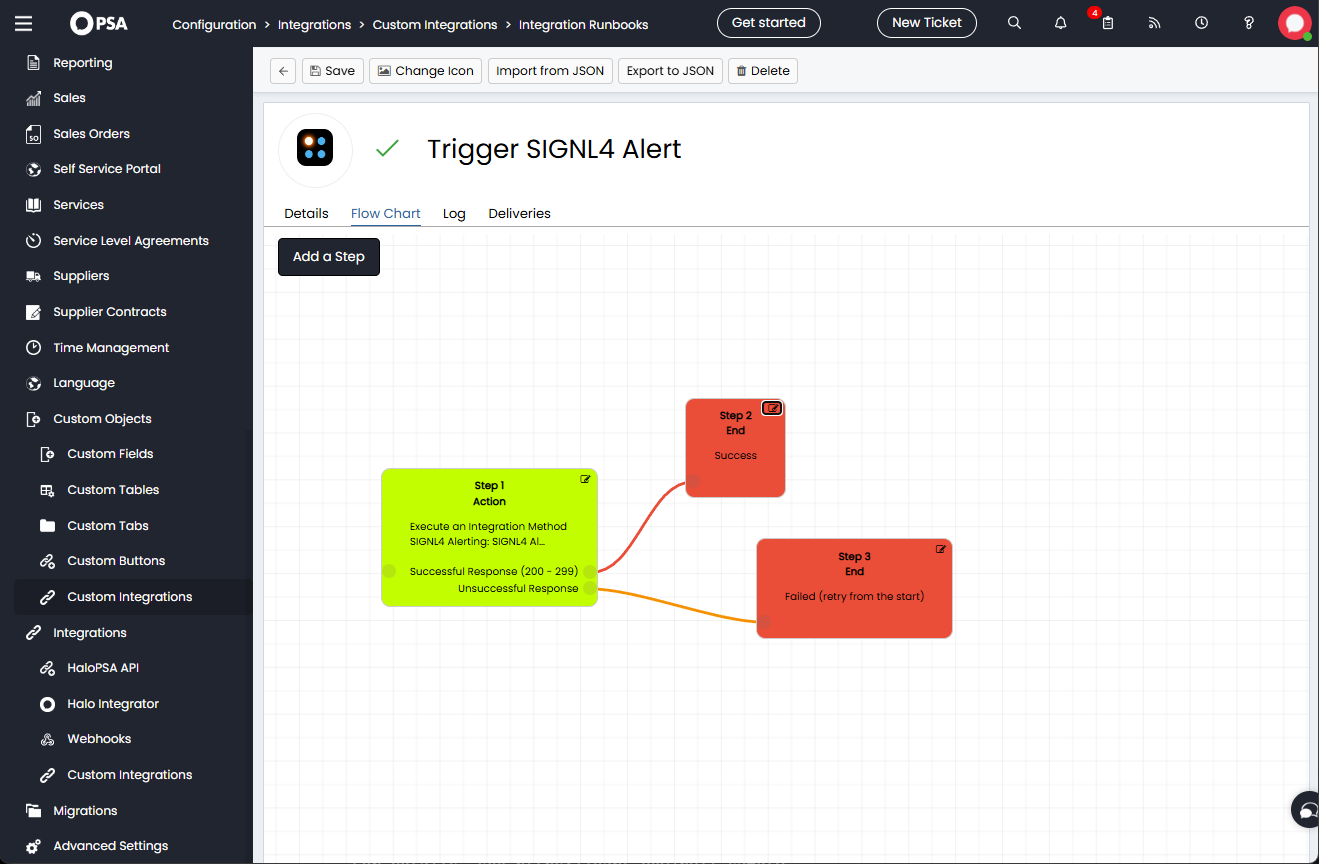The height and width of the screenshot is (864, 1319).
Task: Click Export to JSON
Action: point(670,71)
